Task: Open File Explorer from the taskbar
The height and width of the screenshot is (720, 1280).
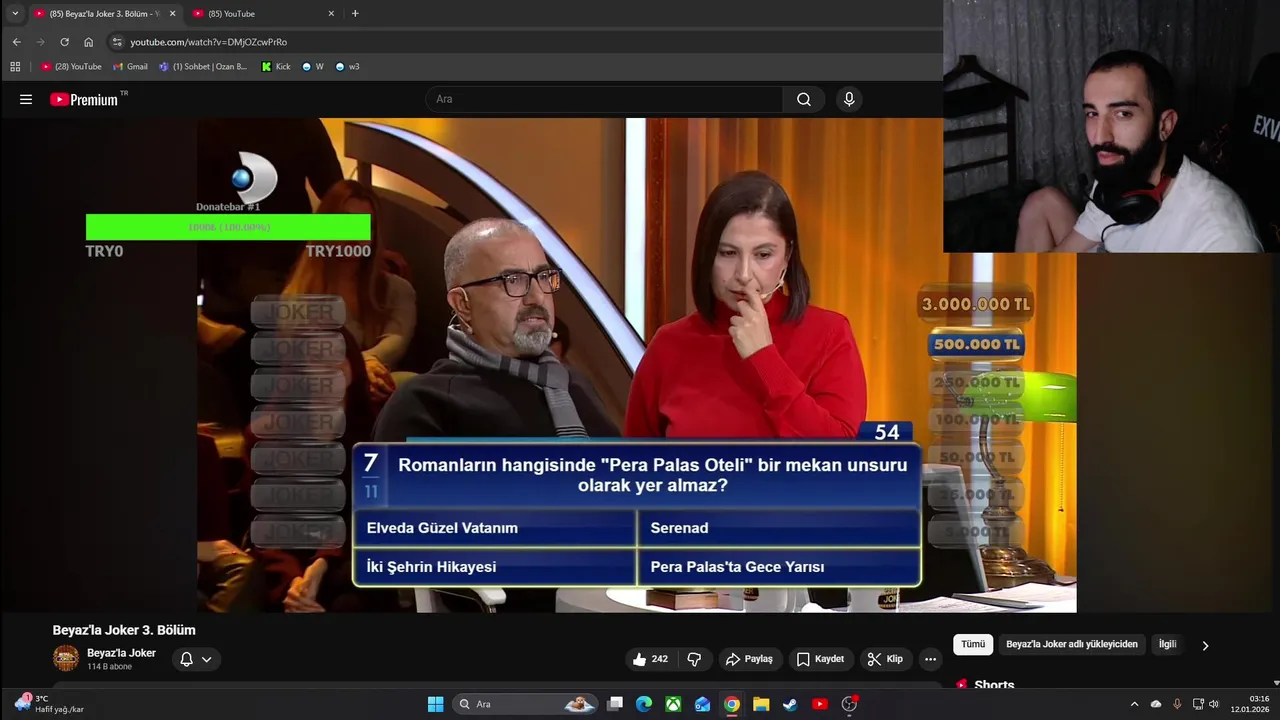Action: (761, 704)
